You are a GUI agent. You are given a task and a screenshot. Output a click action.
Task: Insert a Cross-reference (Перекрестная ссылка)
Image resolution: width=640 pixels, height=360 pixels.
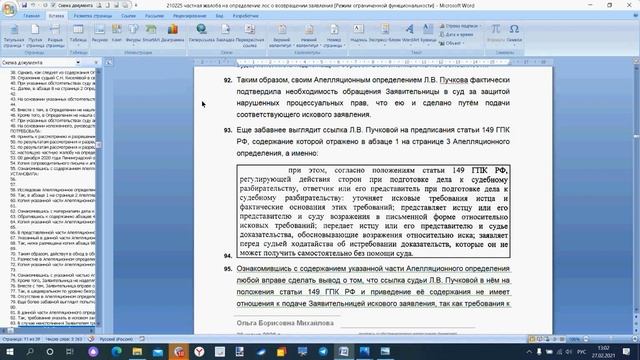250,36
